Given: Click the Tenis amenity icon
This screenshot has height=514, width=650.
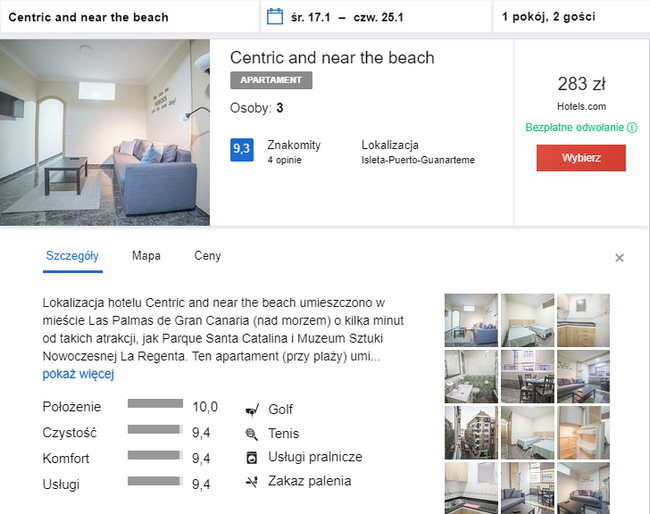Looking at the screenshot, I should 251,434.
